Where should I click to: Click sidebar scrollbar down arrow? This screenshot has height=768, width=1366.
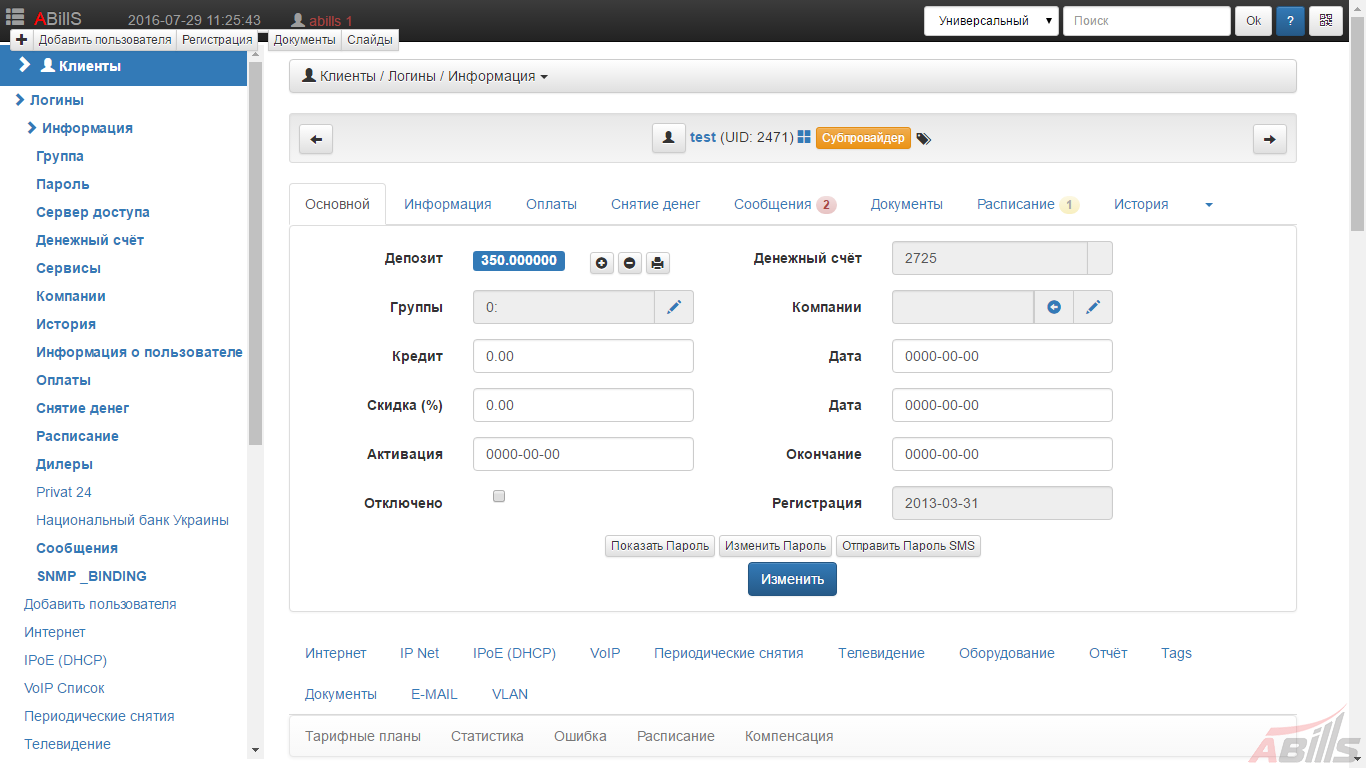click(255, 749)
